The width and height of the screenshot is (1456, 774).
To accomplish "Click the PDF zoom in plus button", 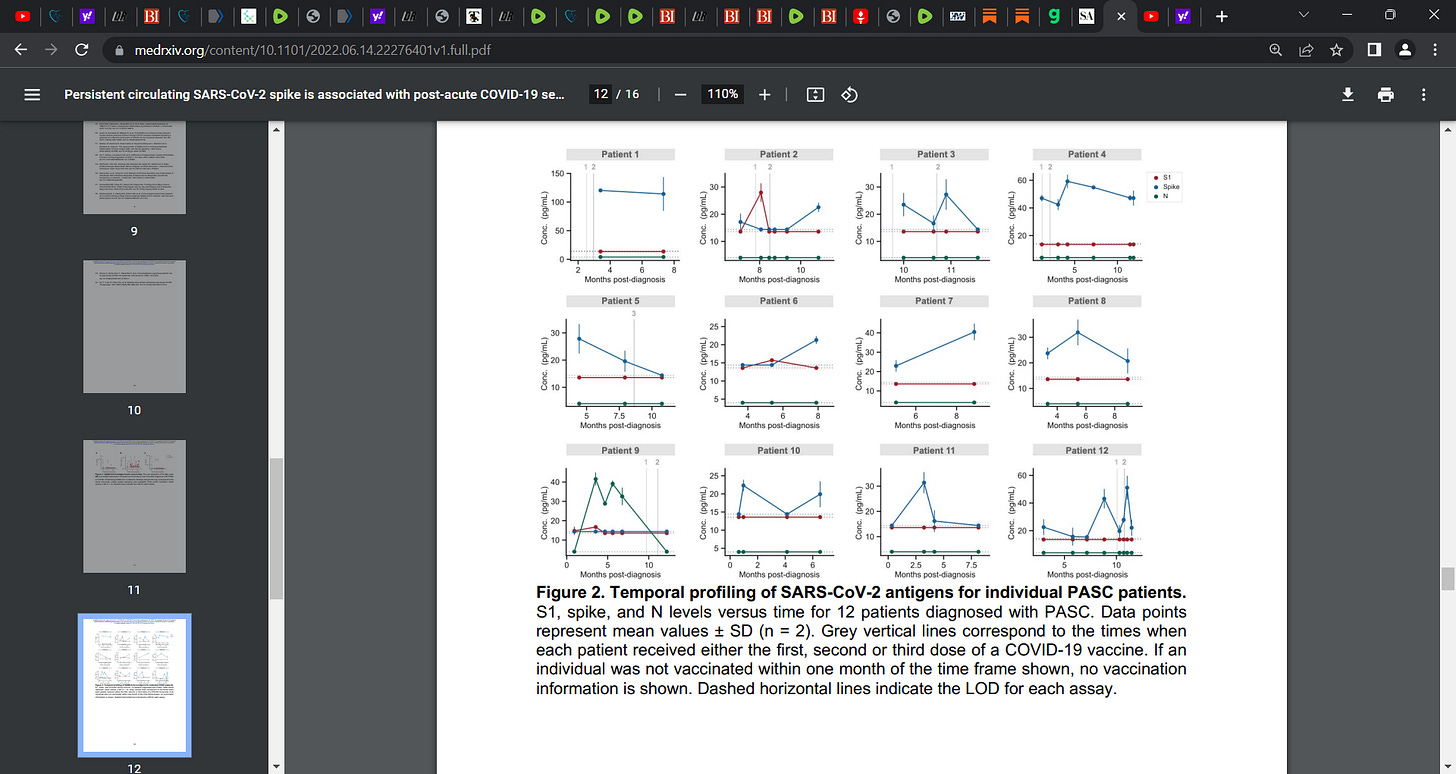I will [x=765, y=94].
